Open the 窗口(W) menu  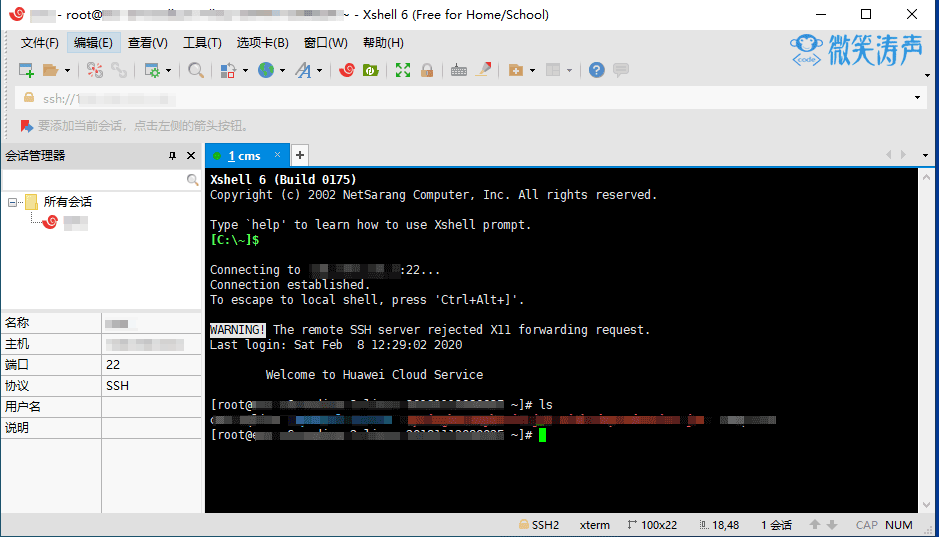(326, 43)
